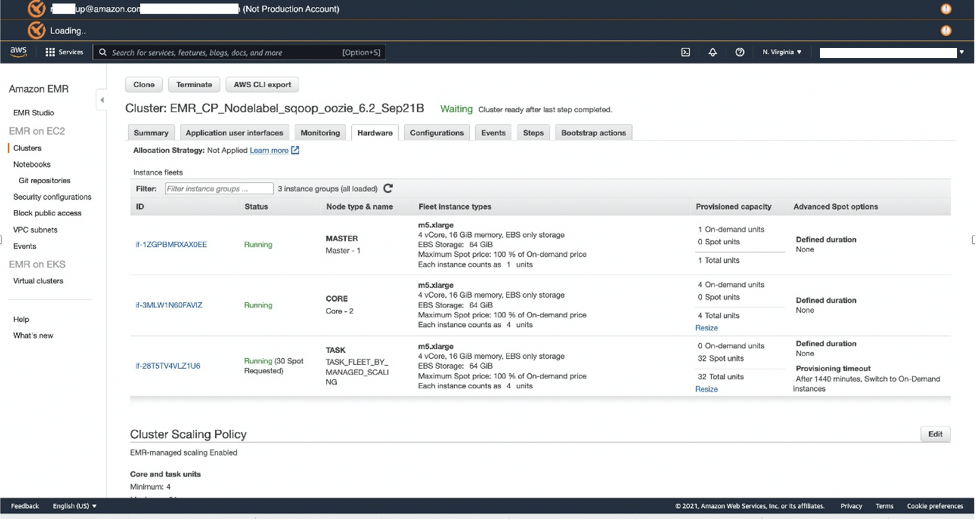Open the N. Virginia region dropdown
Screen dimensions: 977x520
coord(782,52)
